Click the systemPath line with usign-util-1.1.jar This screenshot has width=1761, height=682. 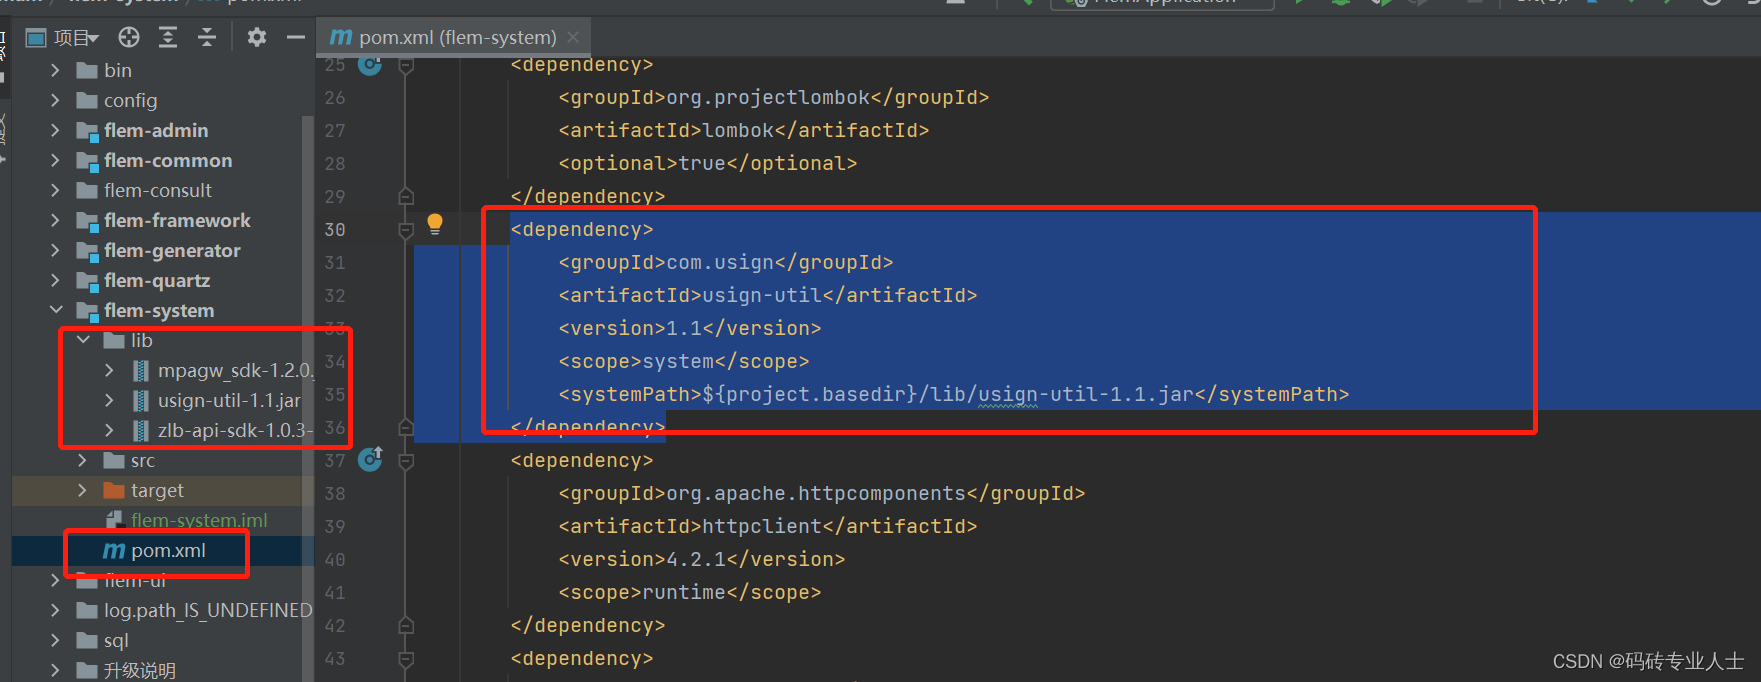(954, 394)
